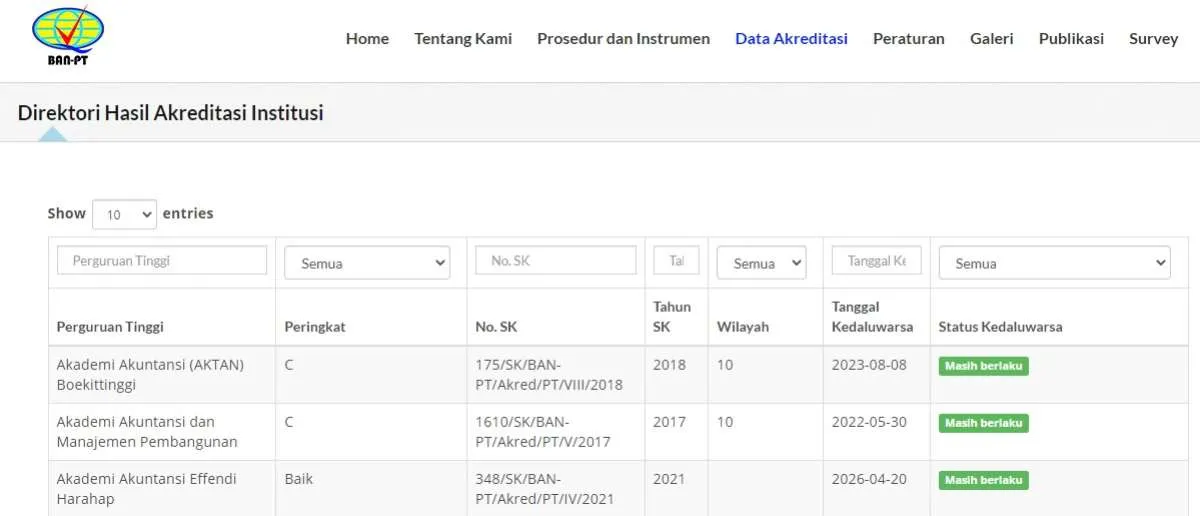Open Prosedur dan Instrumen menu
Screen dimensions: 1200x516
[623, 39]
